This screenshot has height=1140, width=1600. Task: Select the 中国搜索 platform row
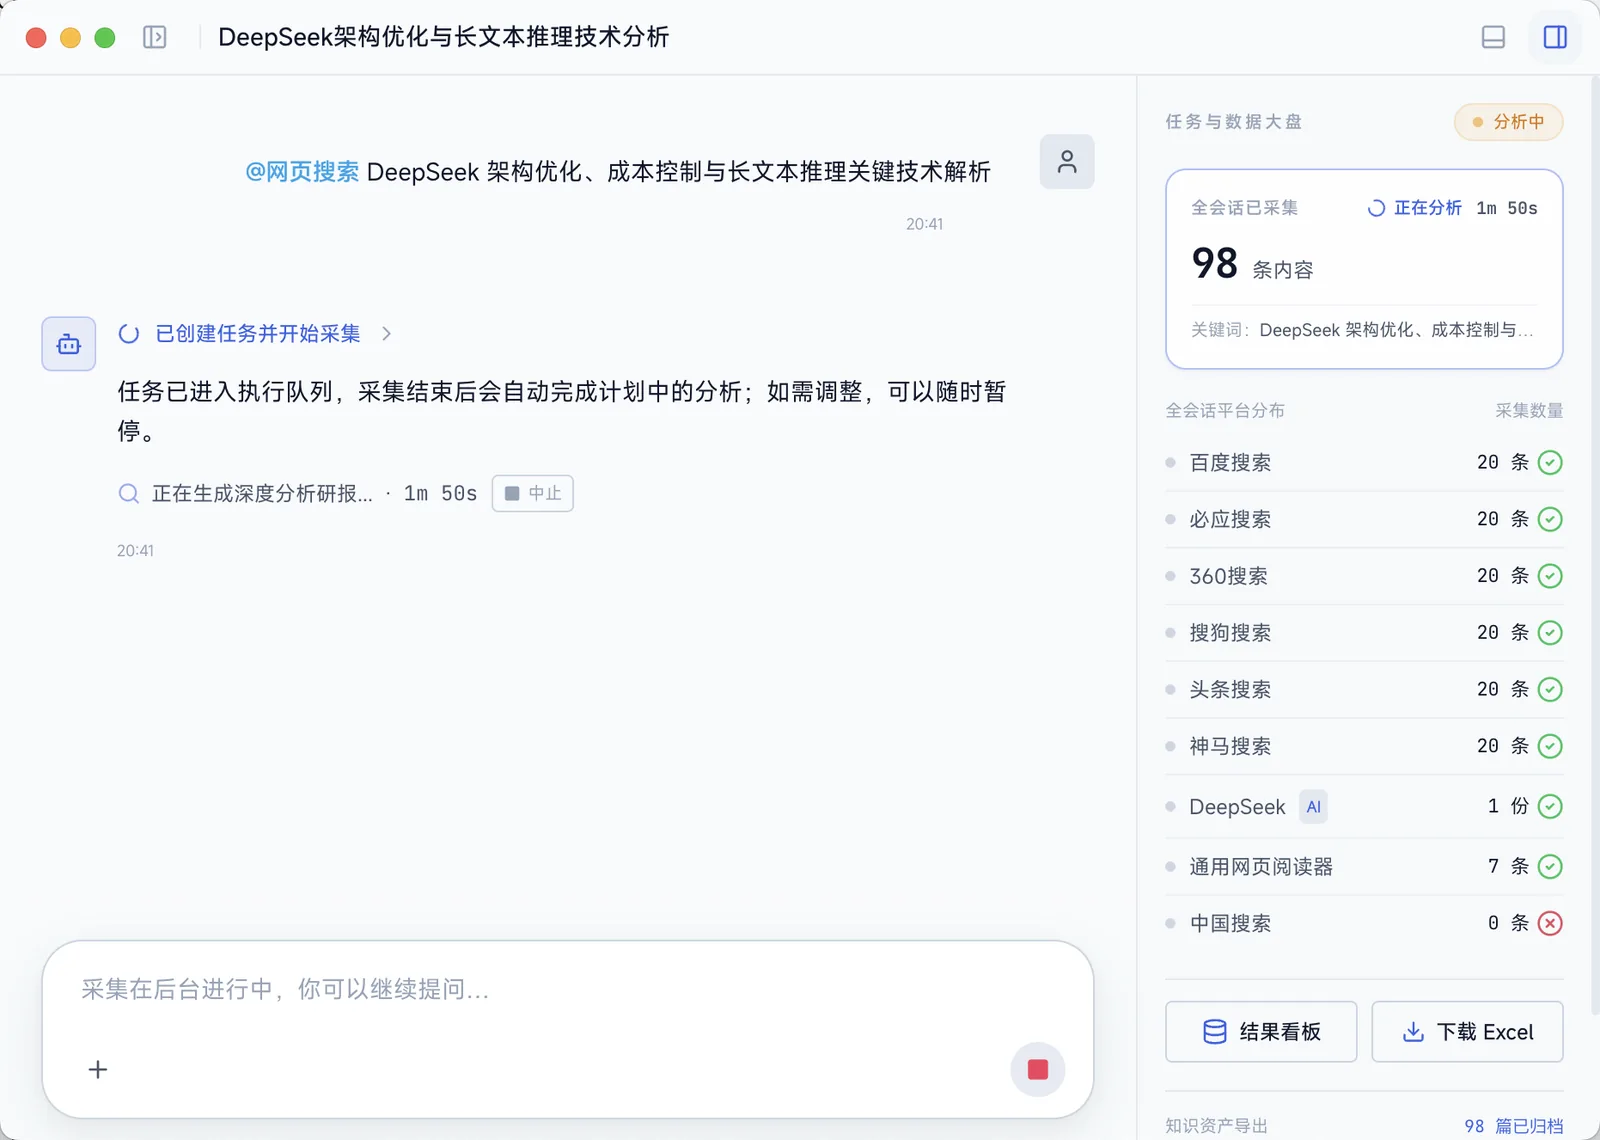point(1364,923)
